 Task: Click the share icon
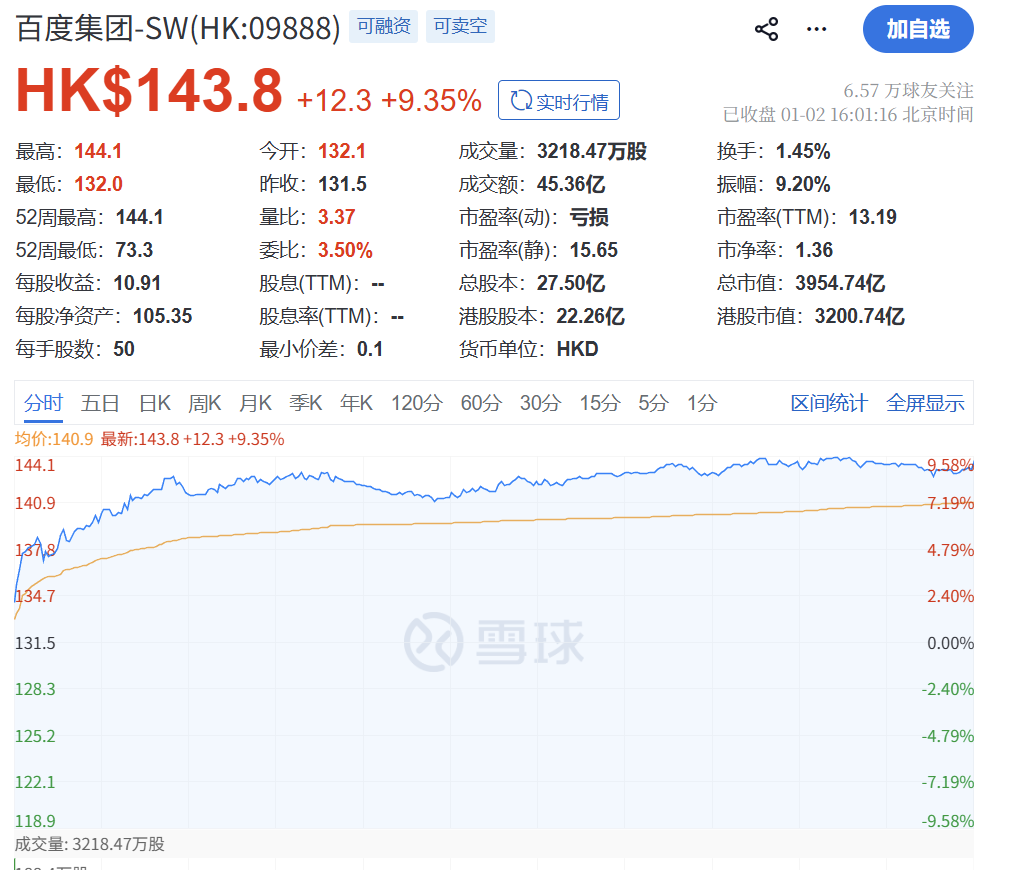point(767,29)
